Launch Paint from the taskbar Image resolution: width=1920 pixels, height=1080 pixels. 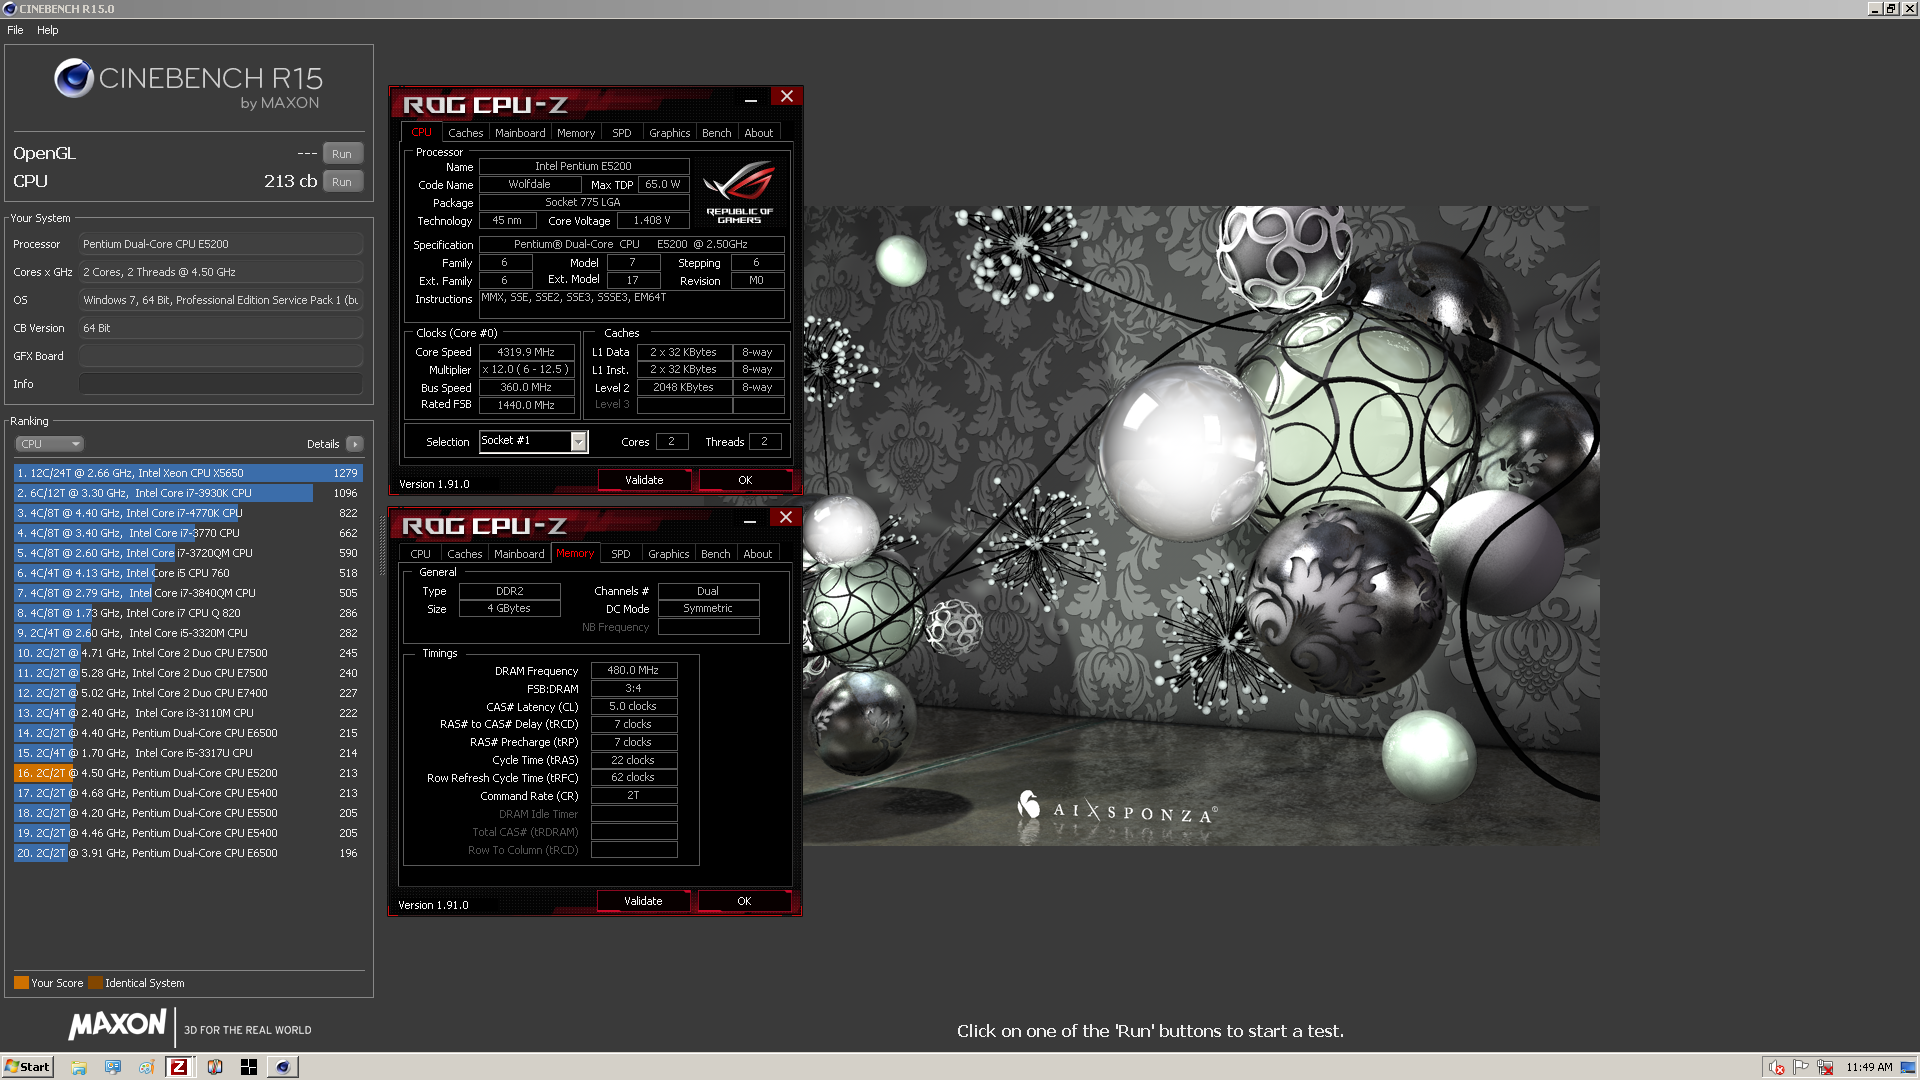click(x=146, y=1067)
